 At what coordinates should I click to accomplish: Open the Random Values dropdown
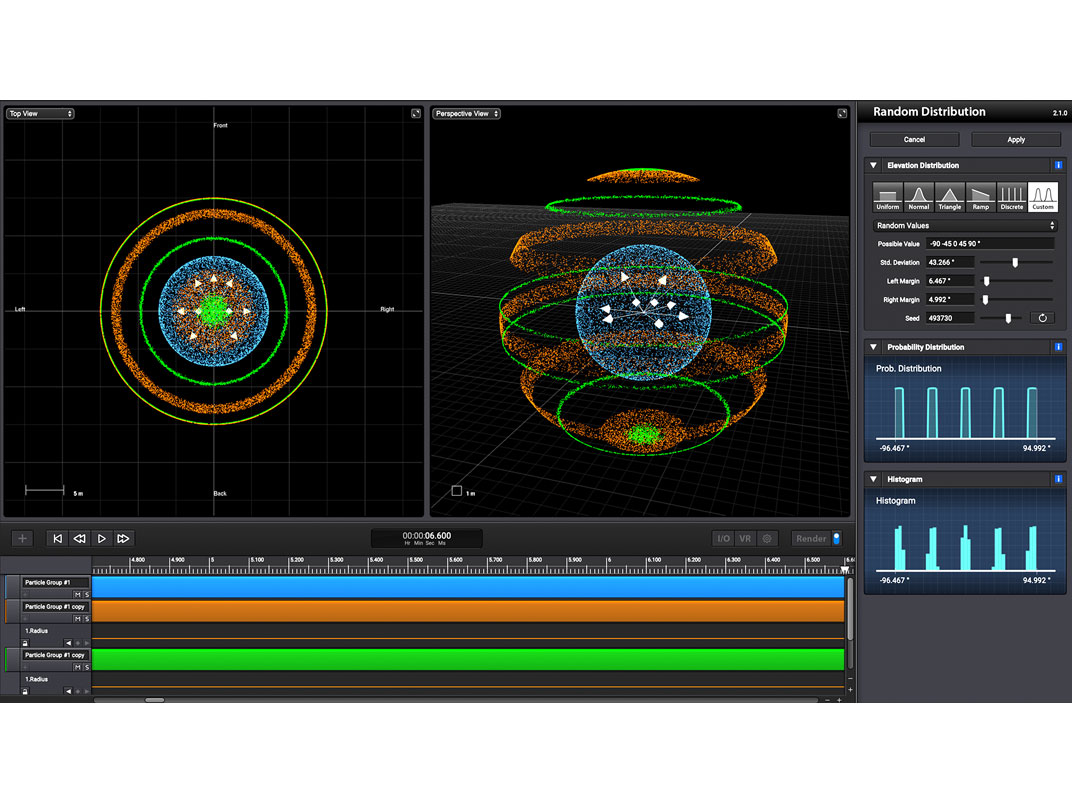coord(965,226)
